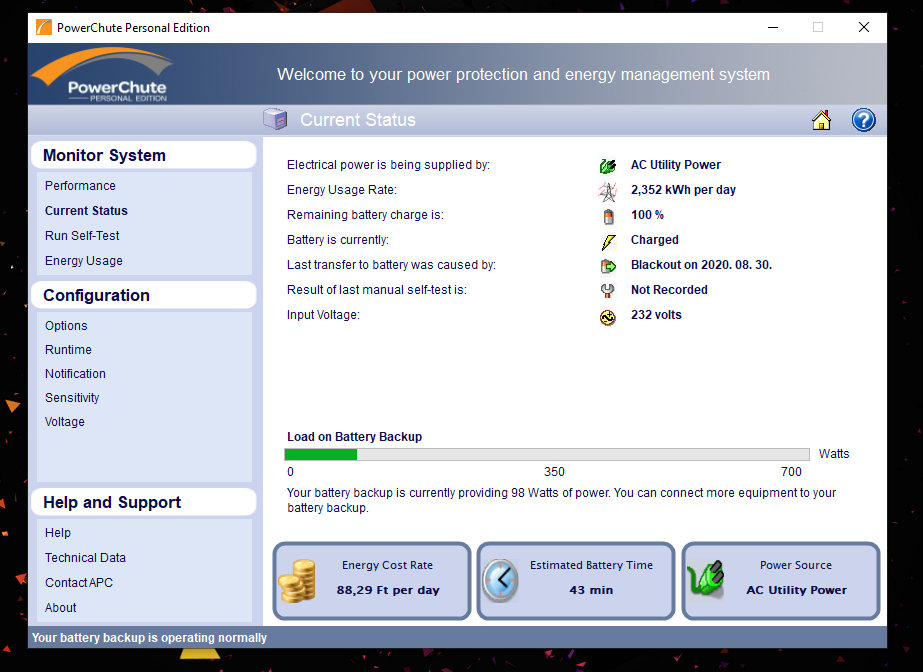Open Technical Data

pos(85,558)
